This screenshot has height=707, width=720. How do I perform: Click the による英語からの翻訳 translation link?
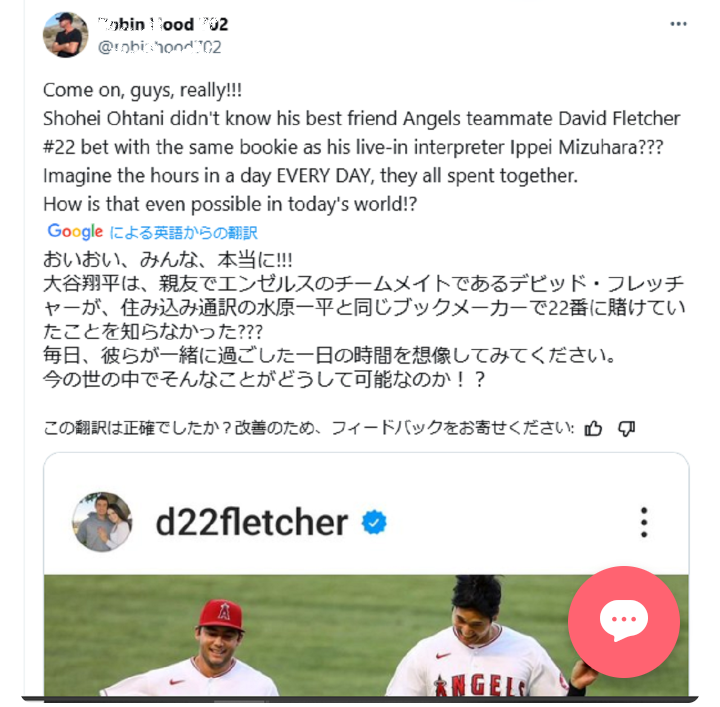(183, 233)
